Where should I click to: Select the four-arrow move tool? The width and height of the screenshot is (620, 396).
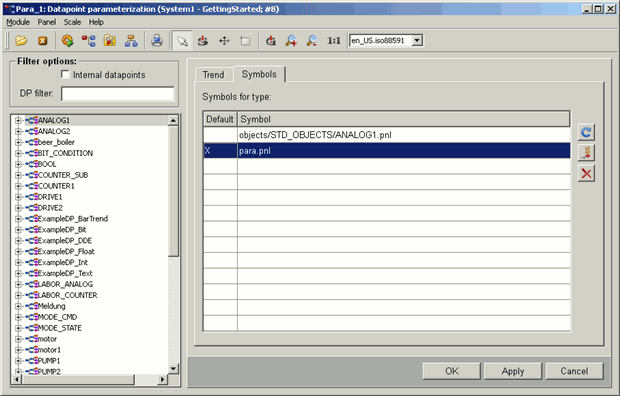224,40
